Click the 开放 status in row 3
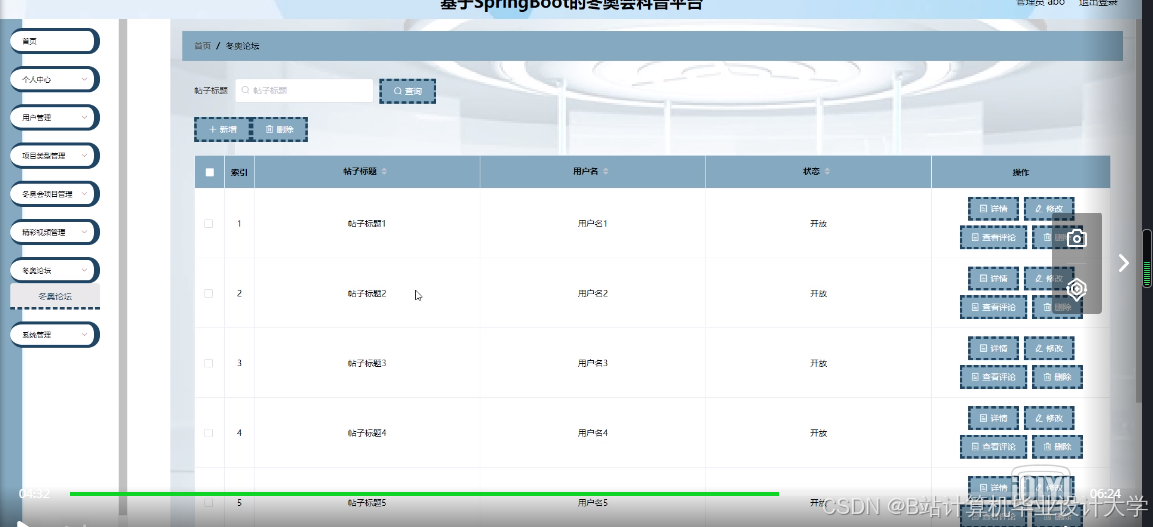 [818, 363]
